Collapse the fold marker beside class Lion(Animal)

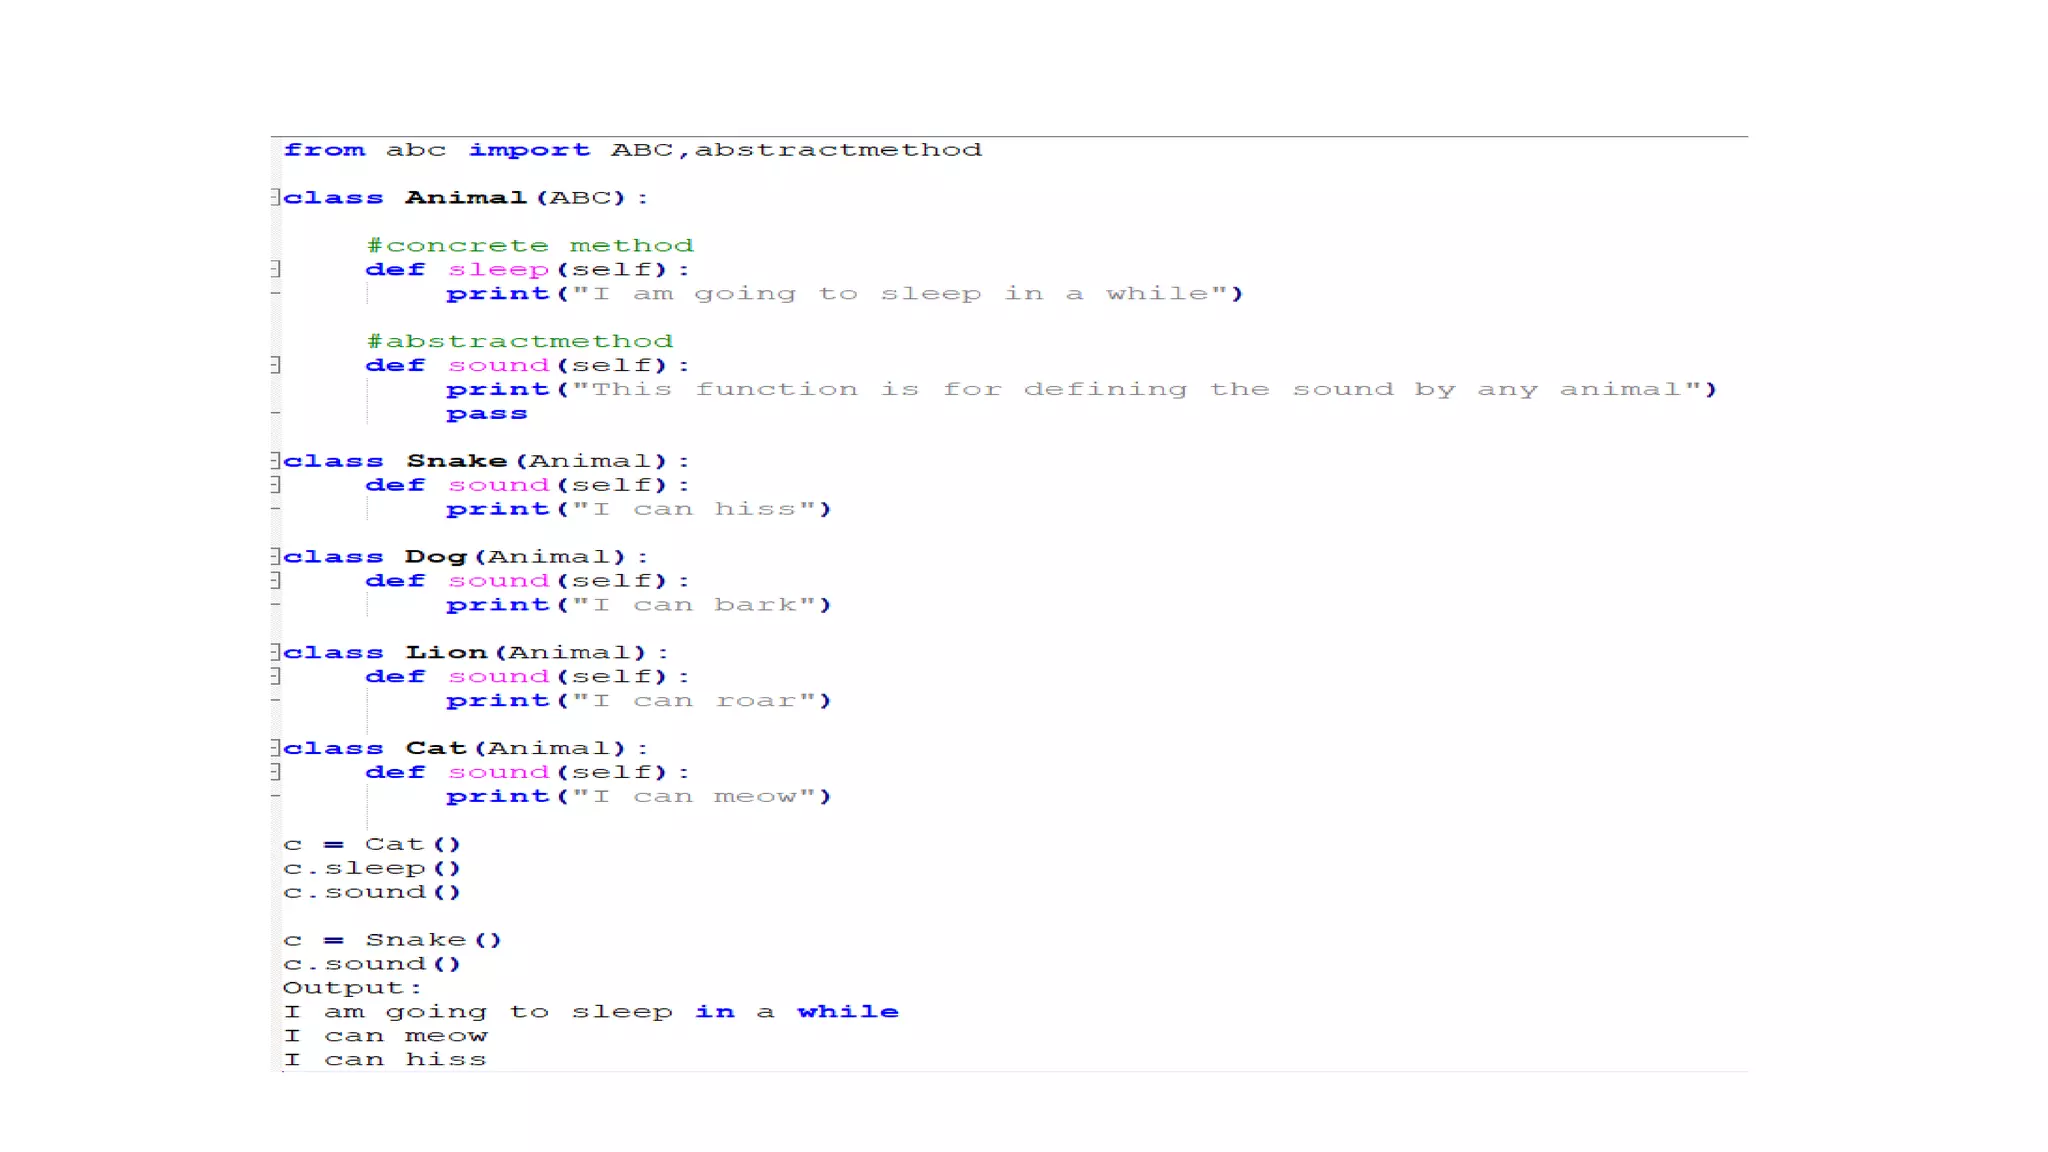pyautogui.click(x=275, y=652)
